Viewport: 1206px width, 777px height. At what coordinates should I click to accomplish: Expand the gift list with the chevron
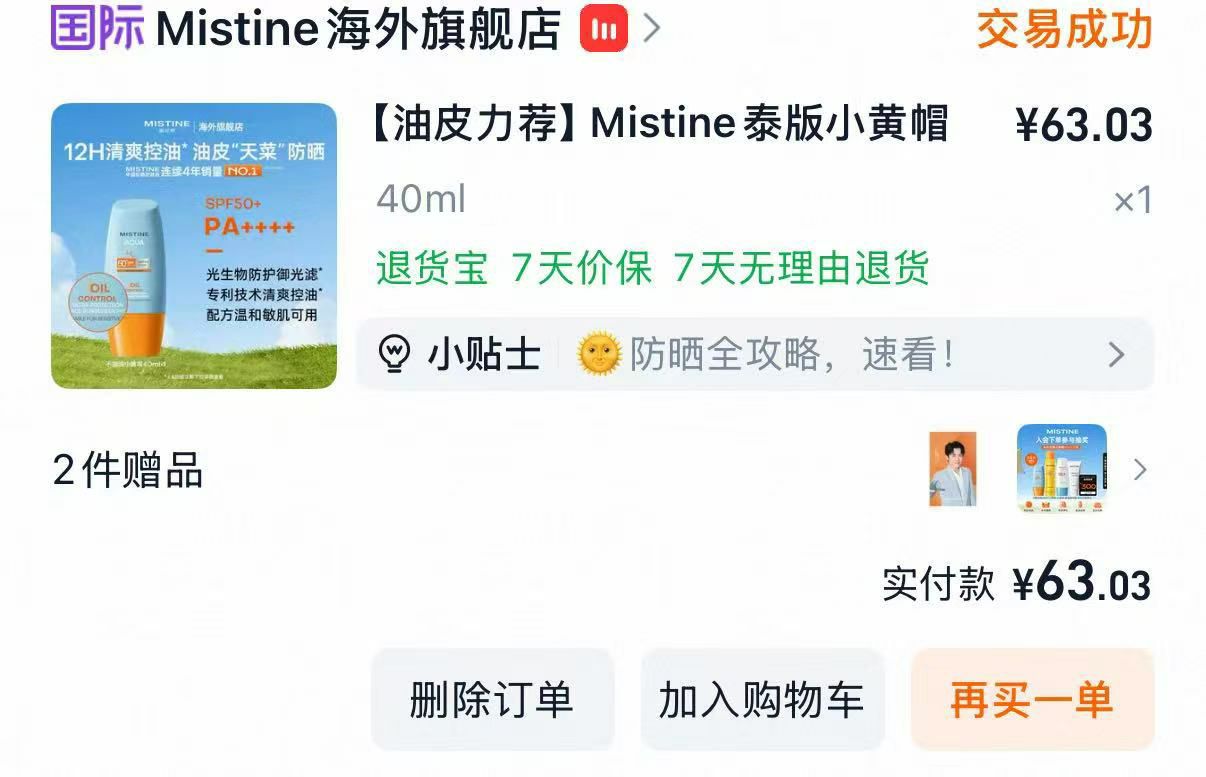pos(1140,469)
